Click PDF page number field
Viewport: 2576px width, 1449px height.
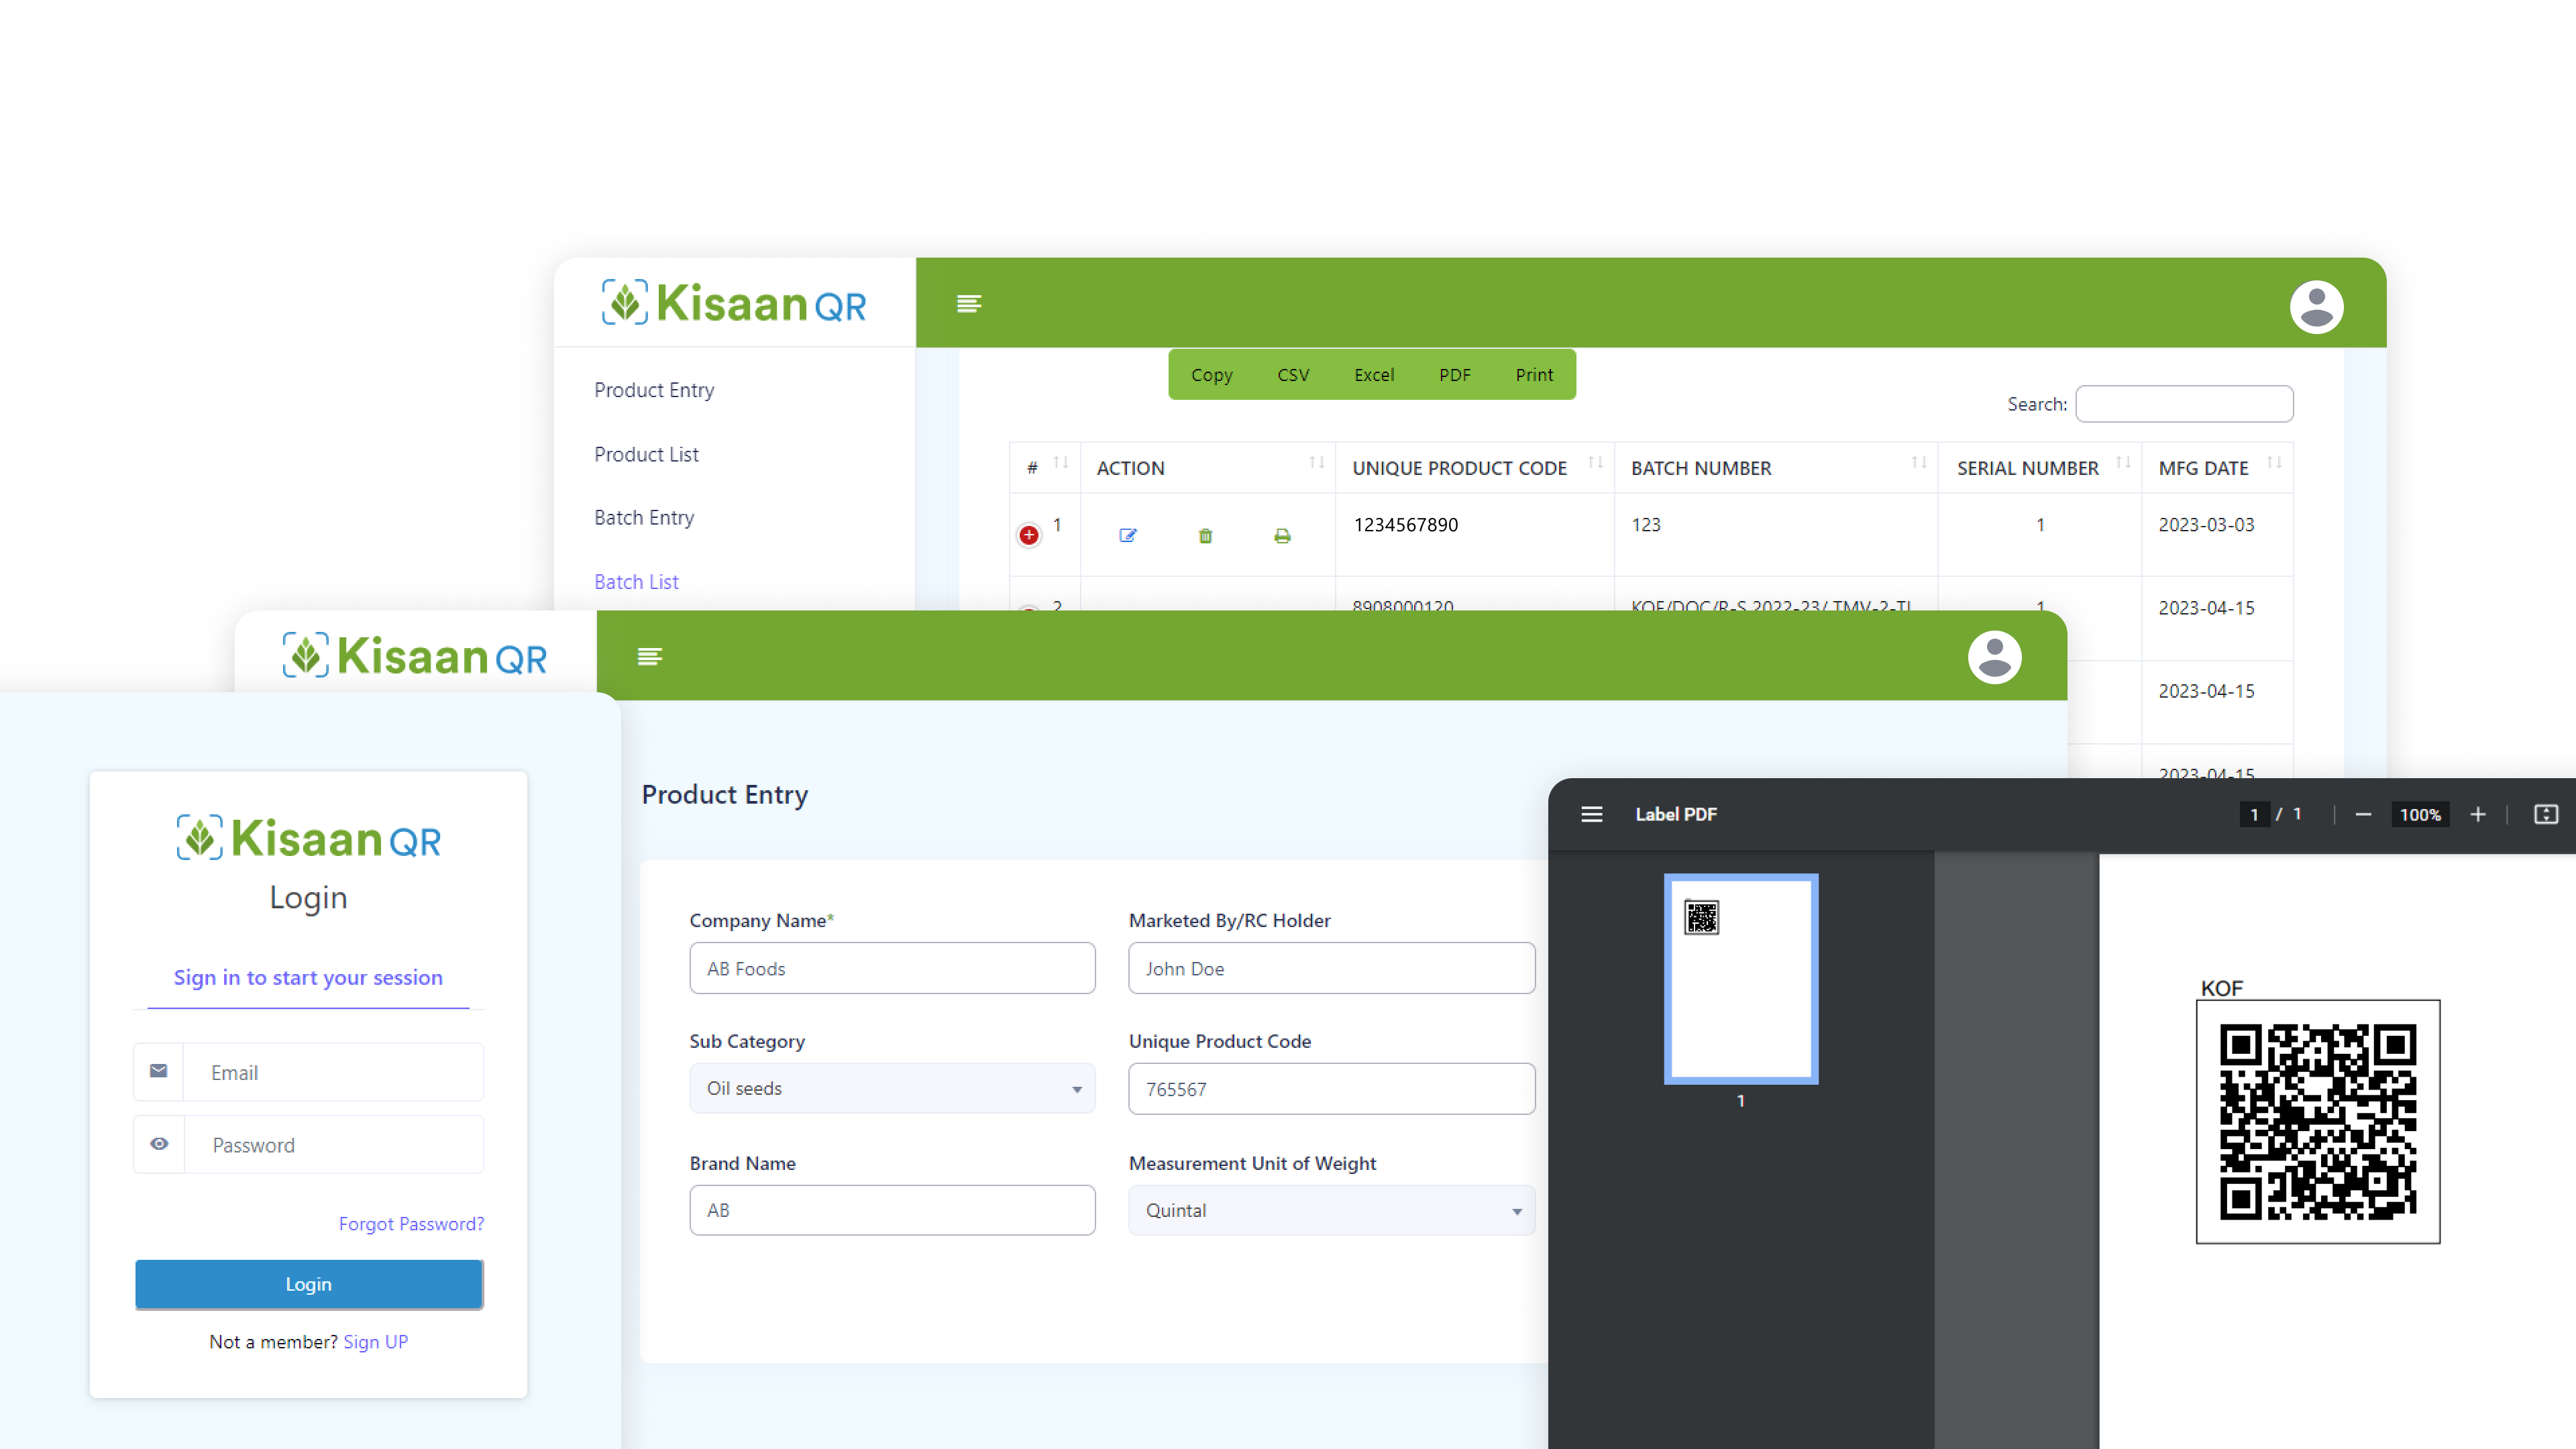coord(2253,814)
